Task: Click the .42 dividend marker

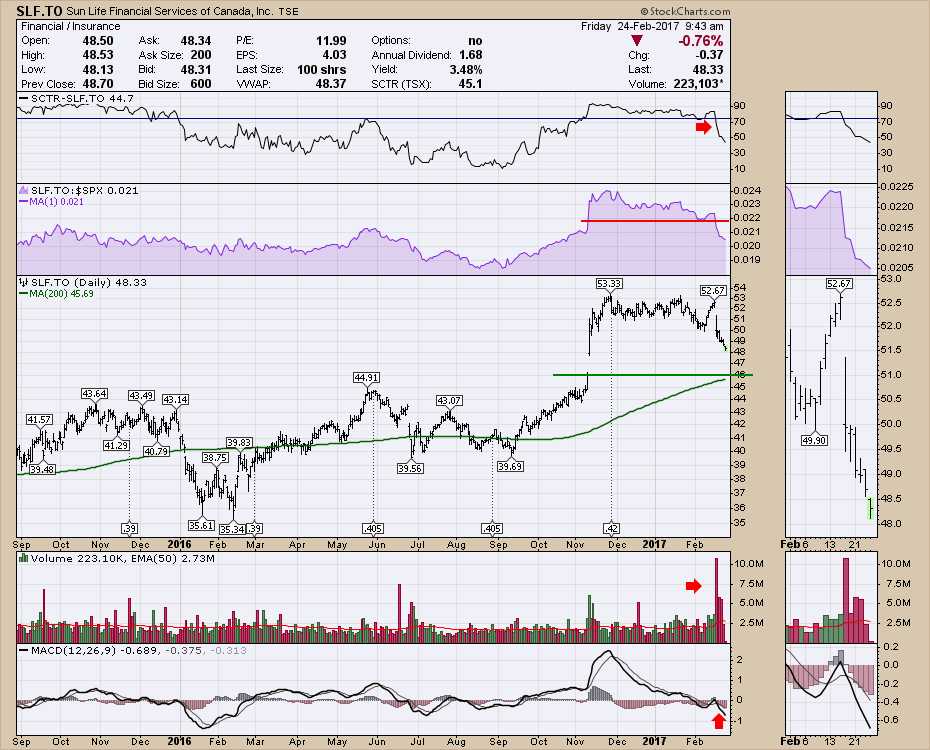Action: (611, 528)
